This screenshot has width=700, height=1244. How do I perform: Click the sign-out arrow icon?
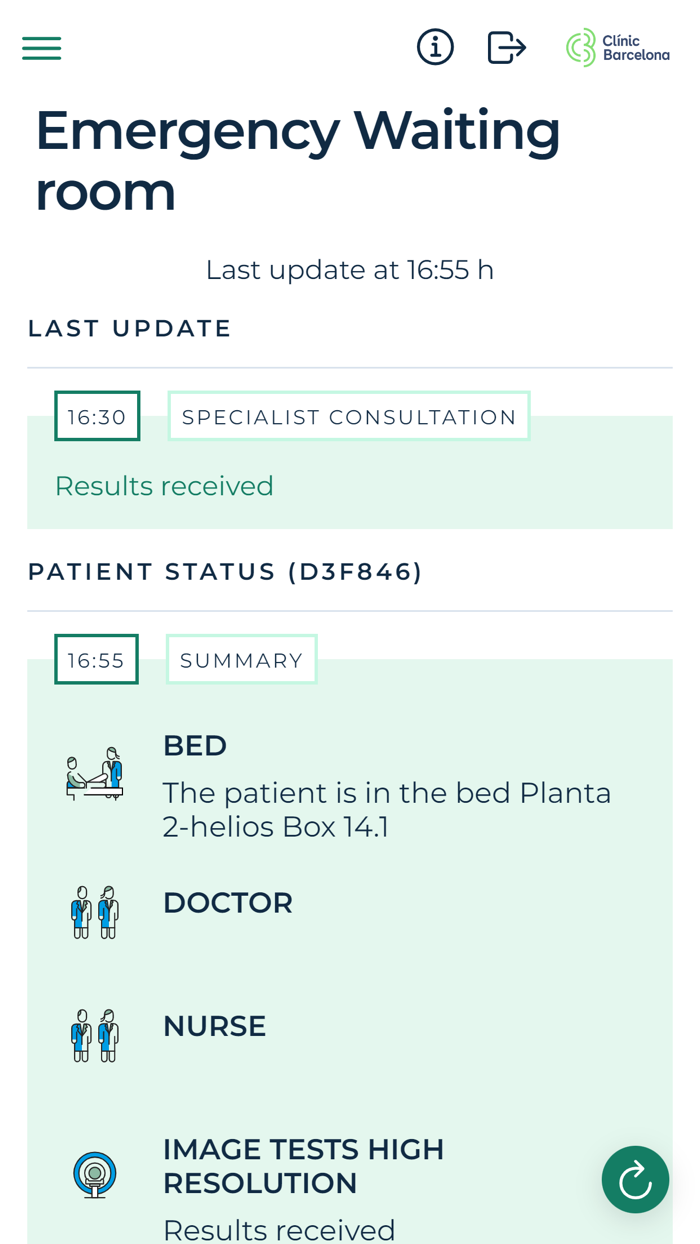click(x=506, y=46)
